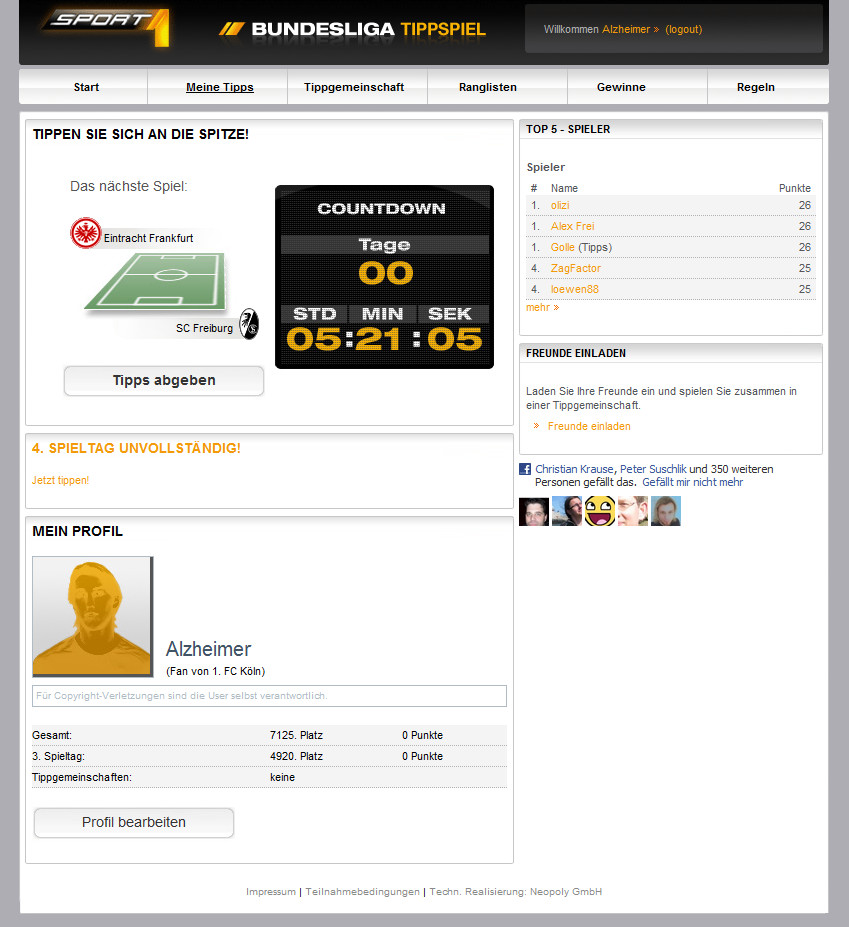Open player ZagFactor in Top 5

coord(576,268)
